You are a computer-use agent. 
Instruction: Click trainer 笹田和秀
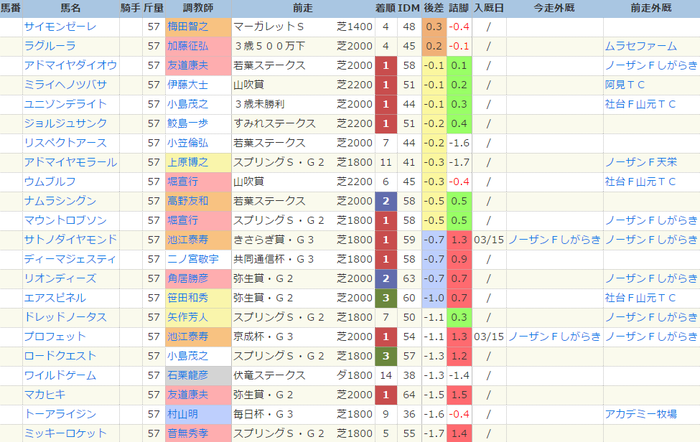click(188, 298)
